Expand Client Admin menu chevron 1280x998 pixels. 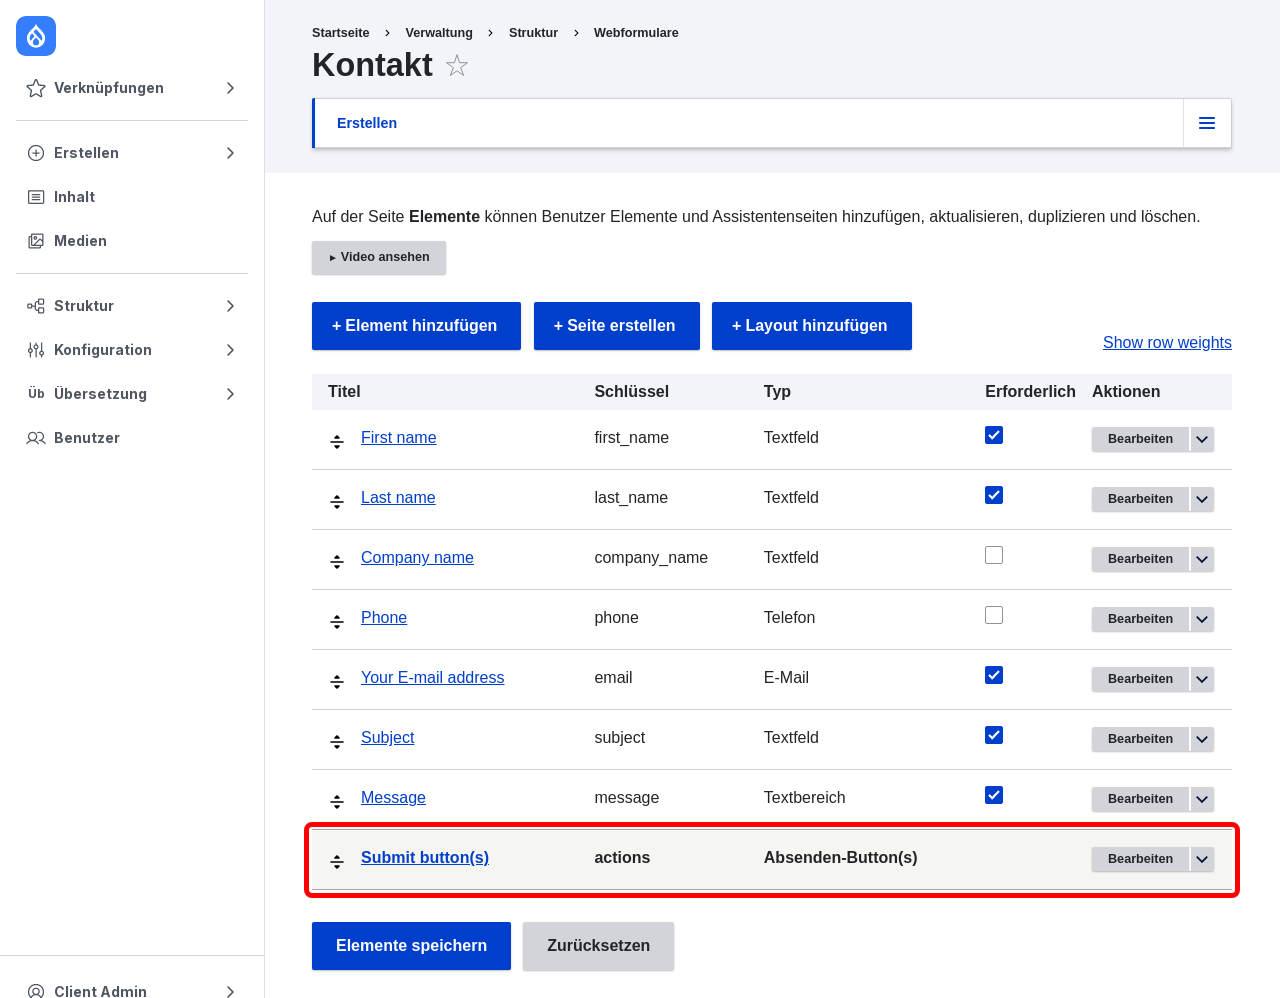pos(230,991)
